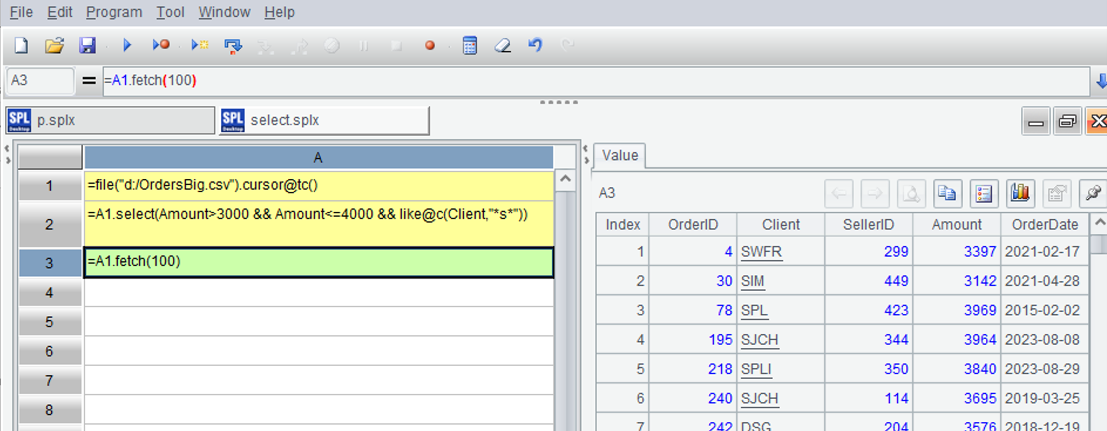
Task: Switch to the select.splx file tab
Action: click(x=323, y=120)
